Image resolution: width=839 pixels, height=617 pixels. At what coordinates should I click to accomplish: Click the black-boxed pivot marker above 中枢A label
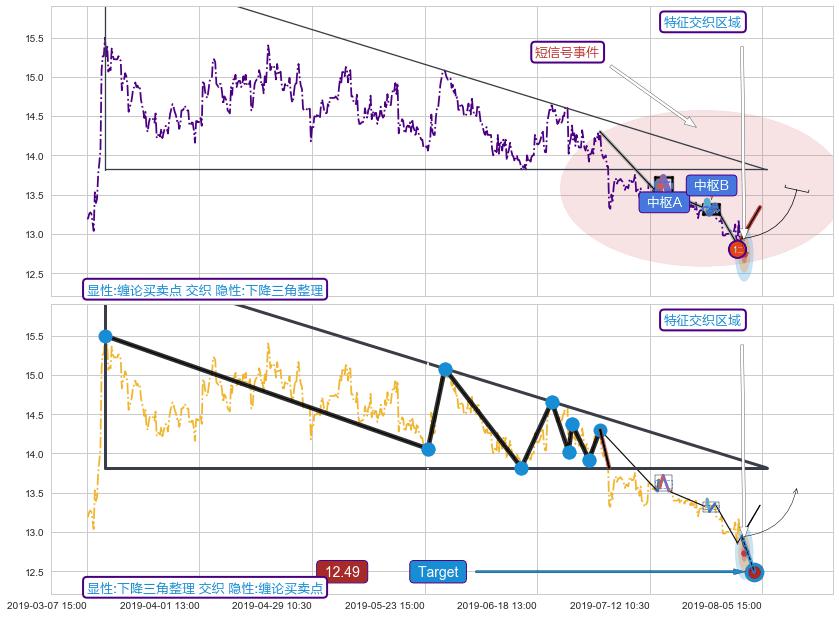coord(663,184)
